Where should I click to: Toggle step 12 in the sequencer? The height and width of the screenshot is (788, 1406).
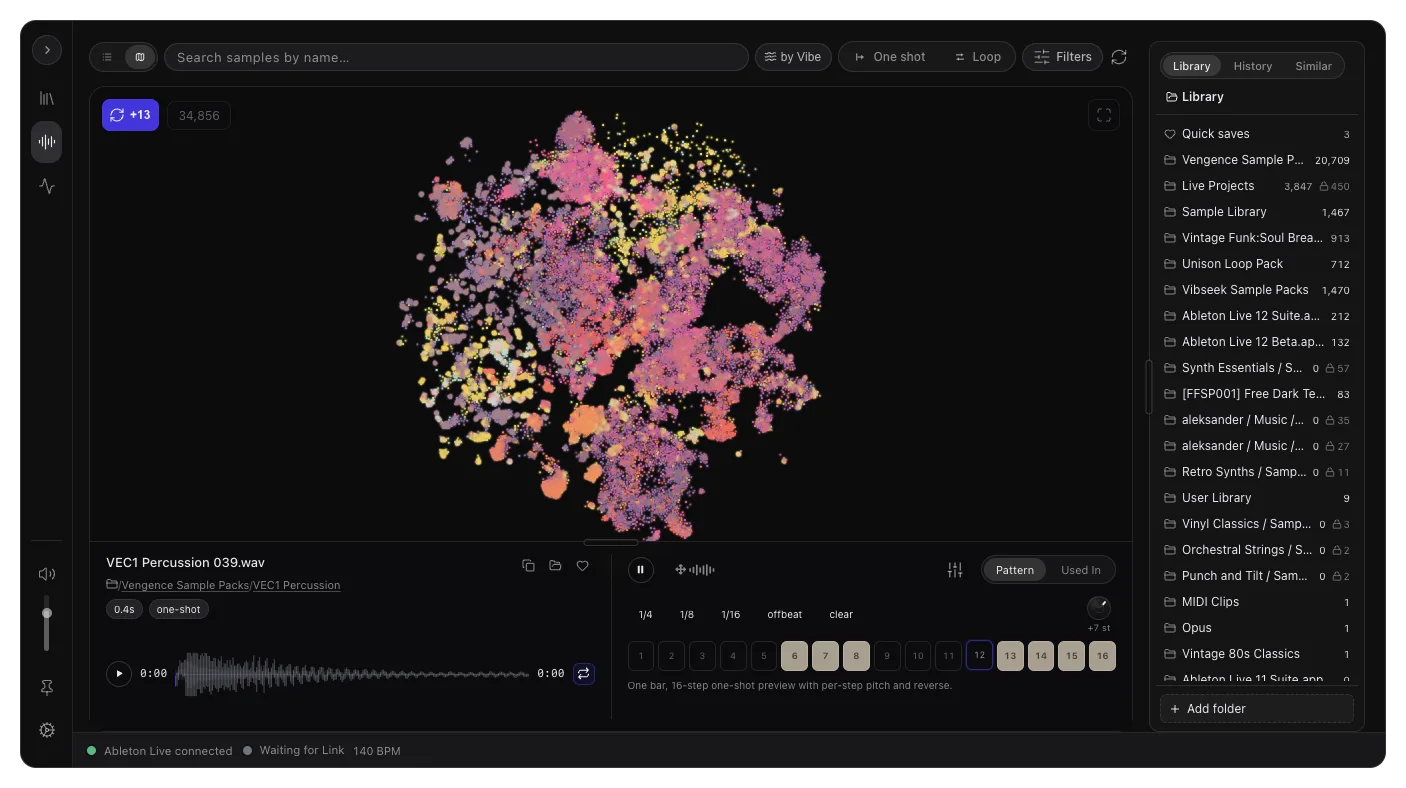click(x=979, y=656)
